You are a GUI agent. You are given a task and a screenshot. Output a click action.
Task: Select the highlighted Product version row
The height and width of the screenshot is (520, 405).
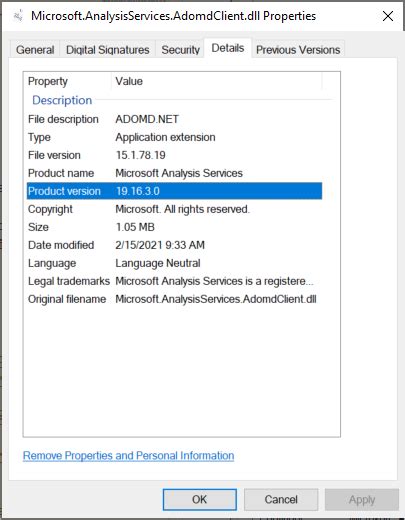pos(174,191)
